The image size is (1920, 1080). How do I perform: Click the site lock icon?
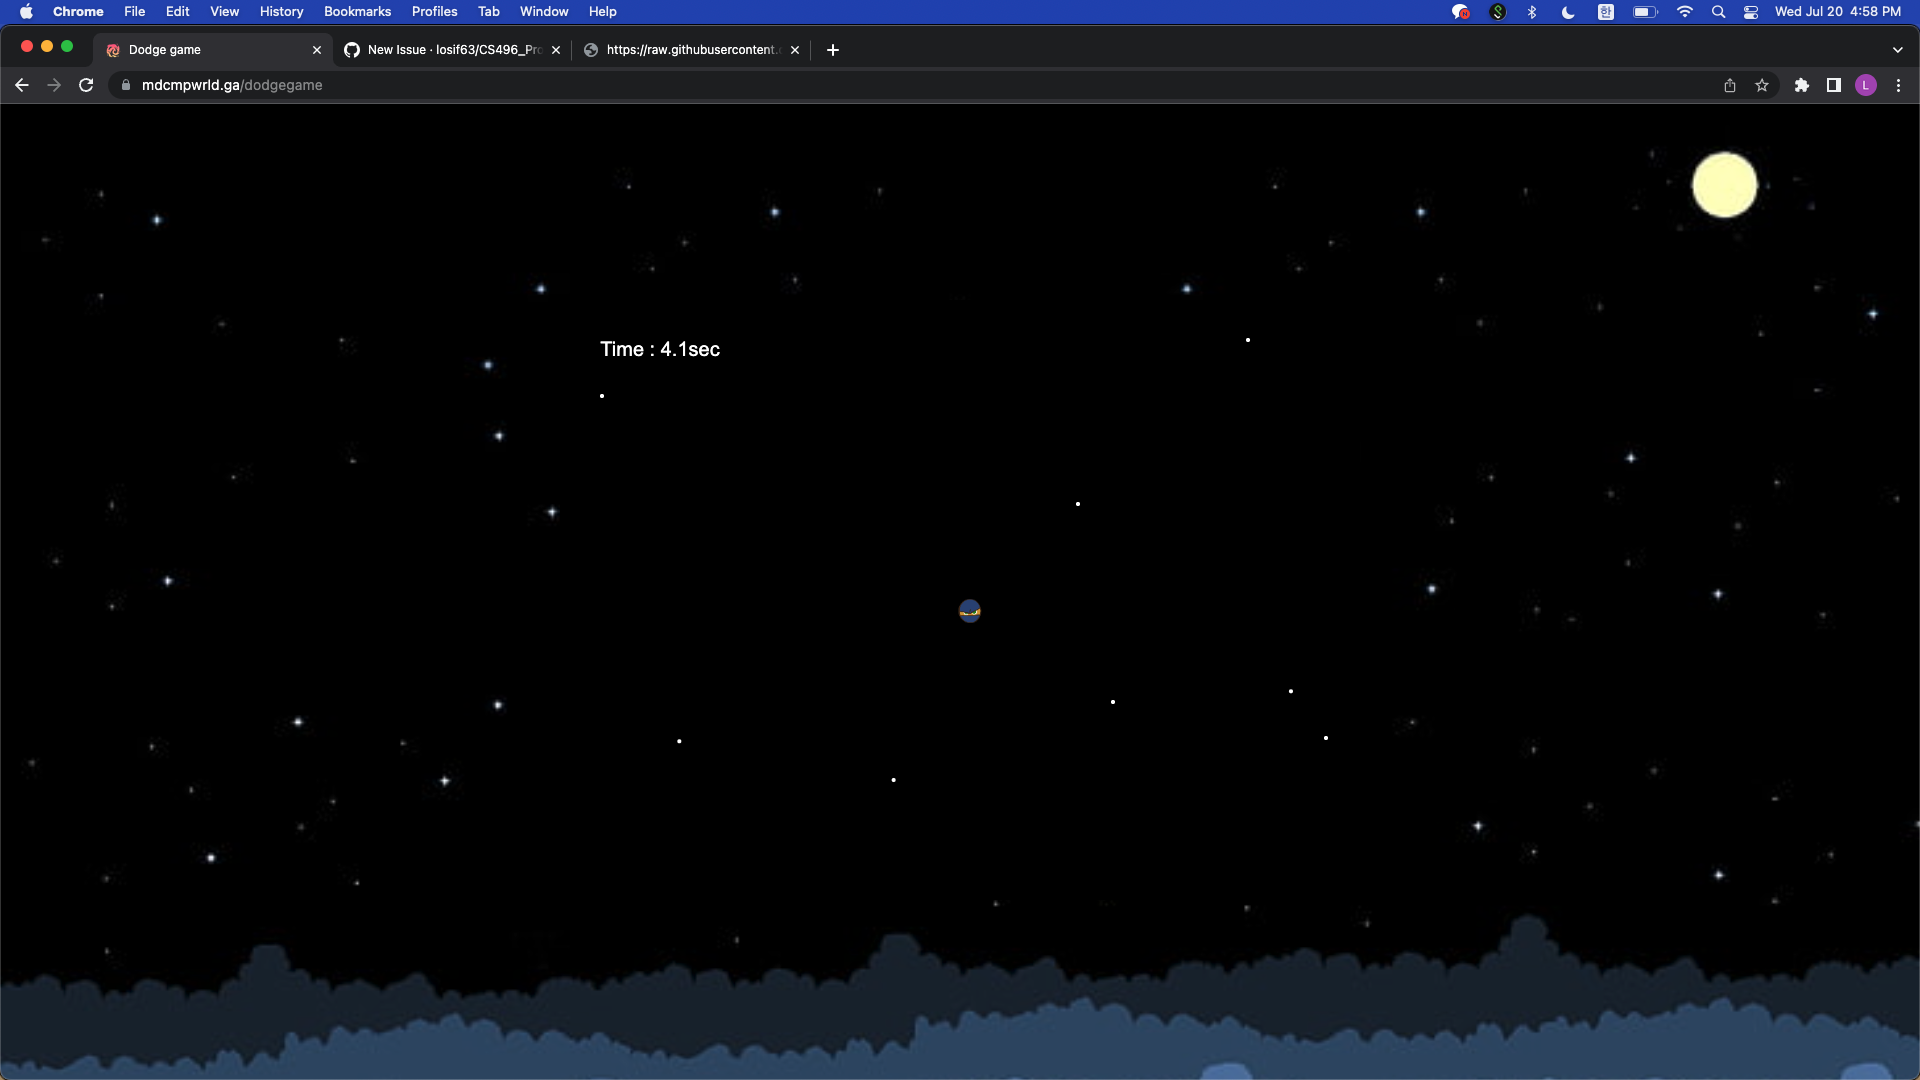coord(126,85)
